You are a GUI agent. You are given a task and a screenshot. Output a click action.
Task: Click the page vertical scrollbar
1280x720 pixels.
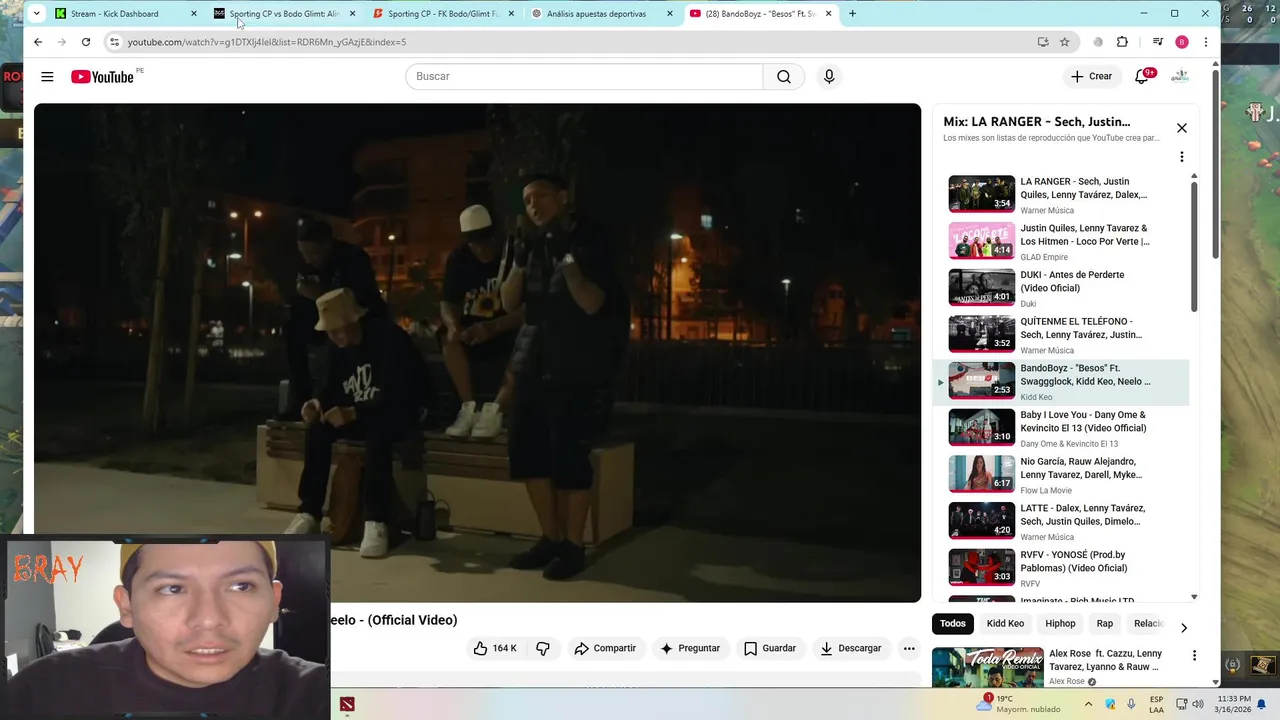click(x=1215, y=164)
